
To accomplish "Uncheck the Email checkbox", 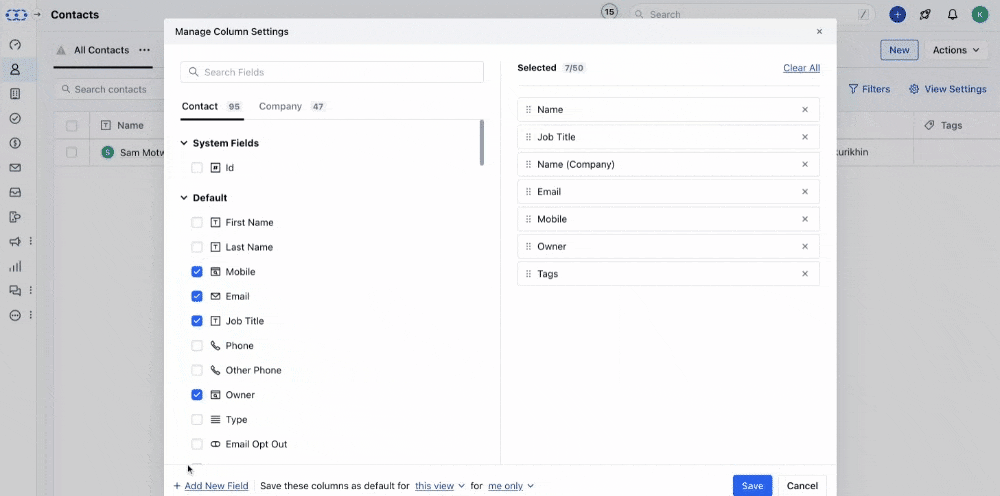I will [197, 296].
